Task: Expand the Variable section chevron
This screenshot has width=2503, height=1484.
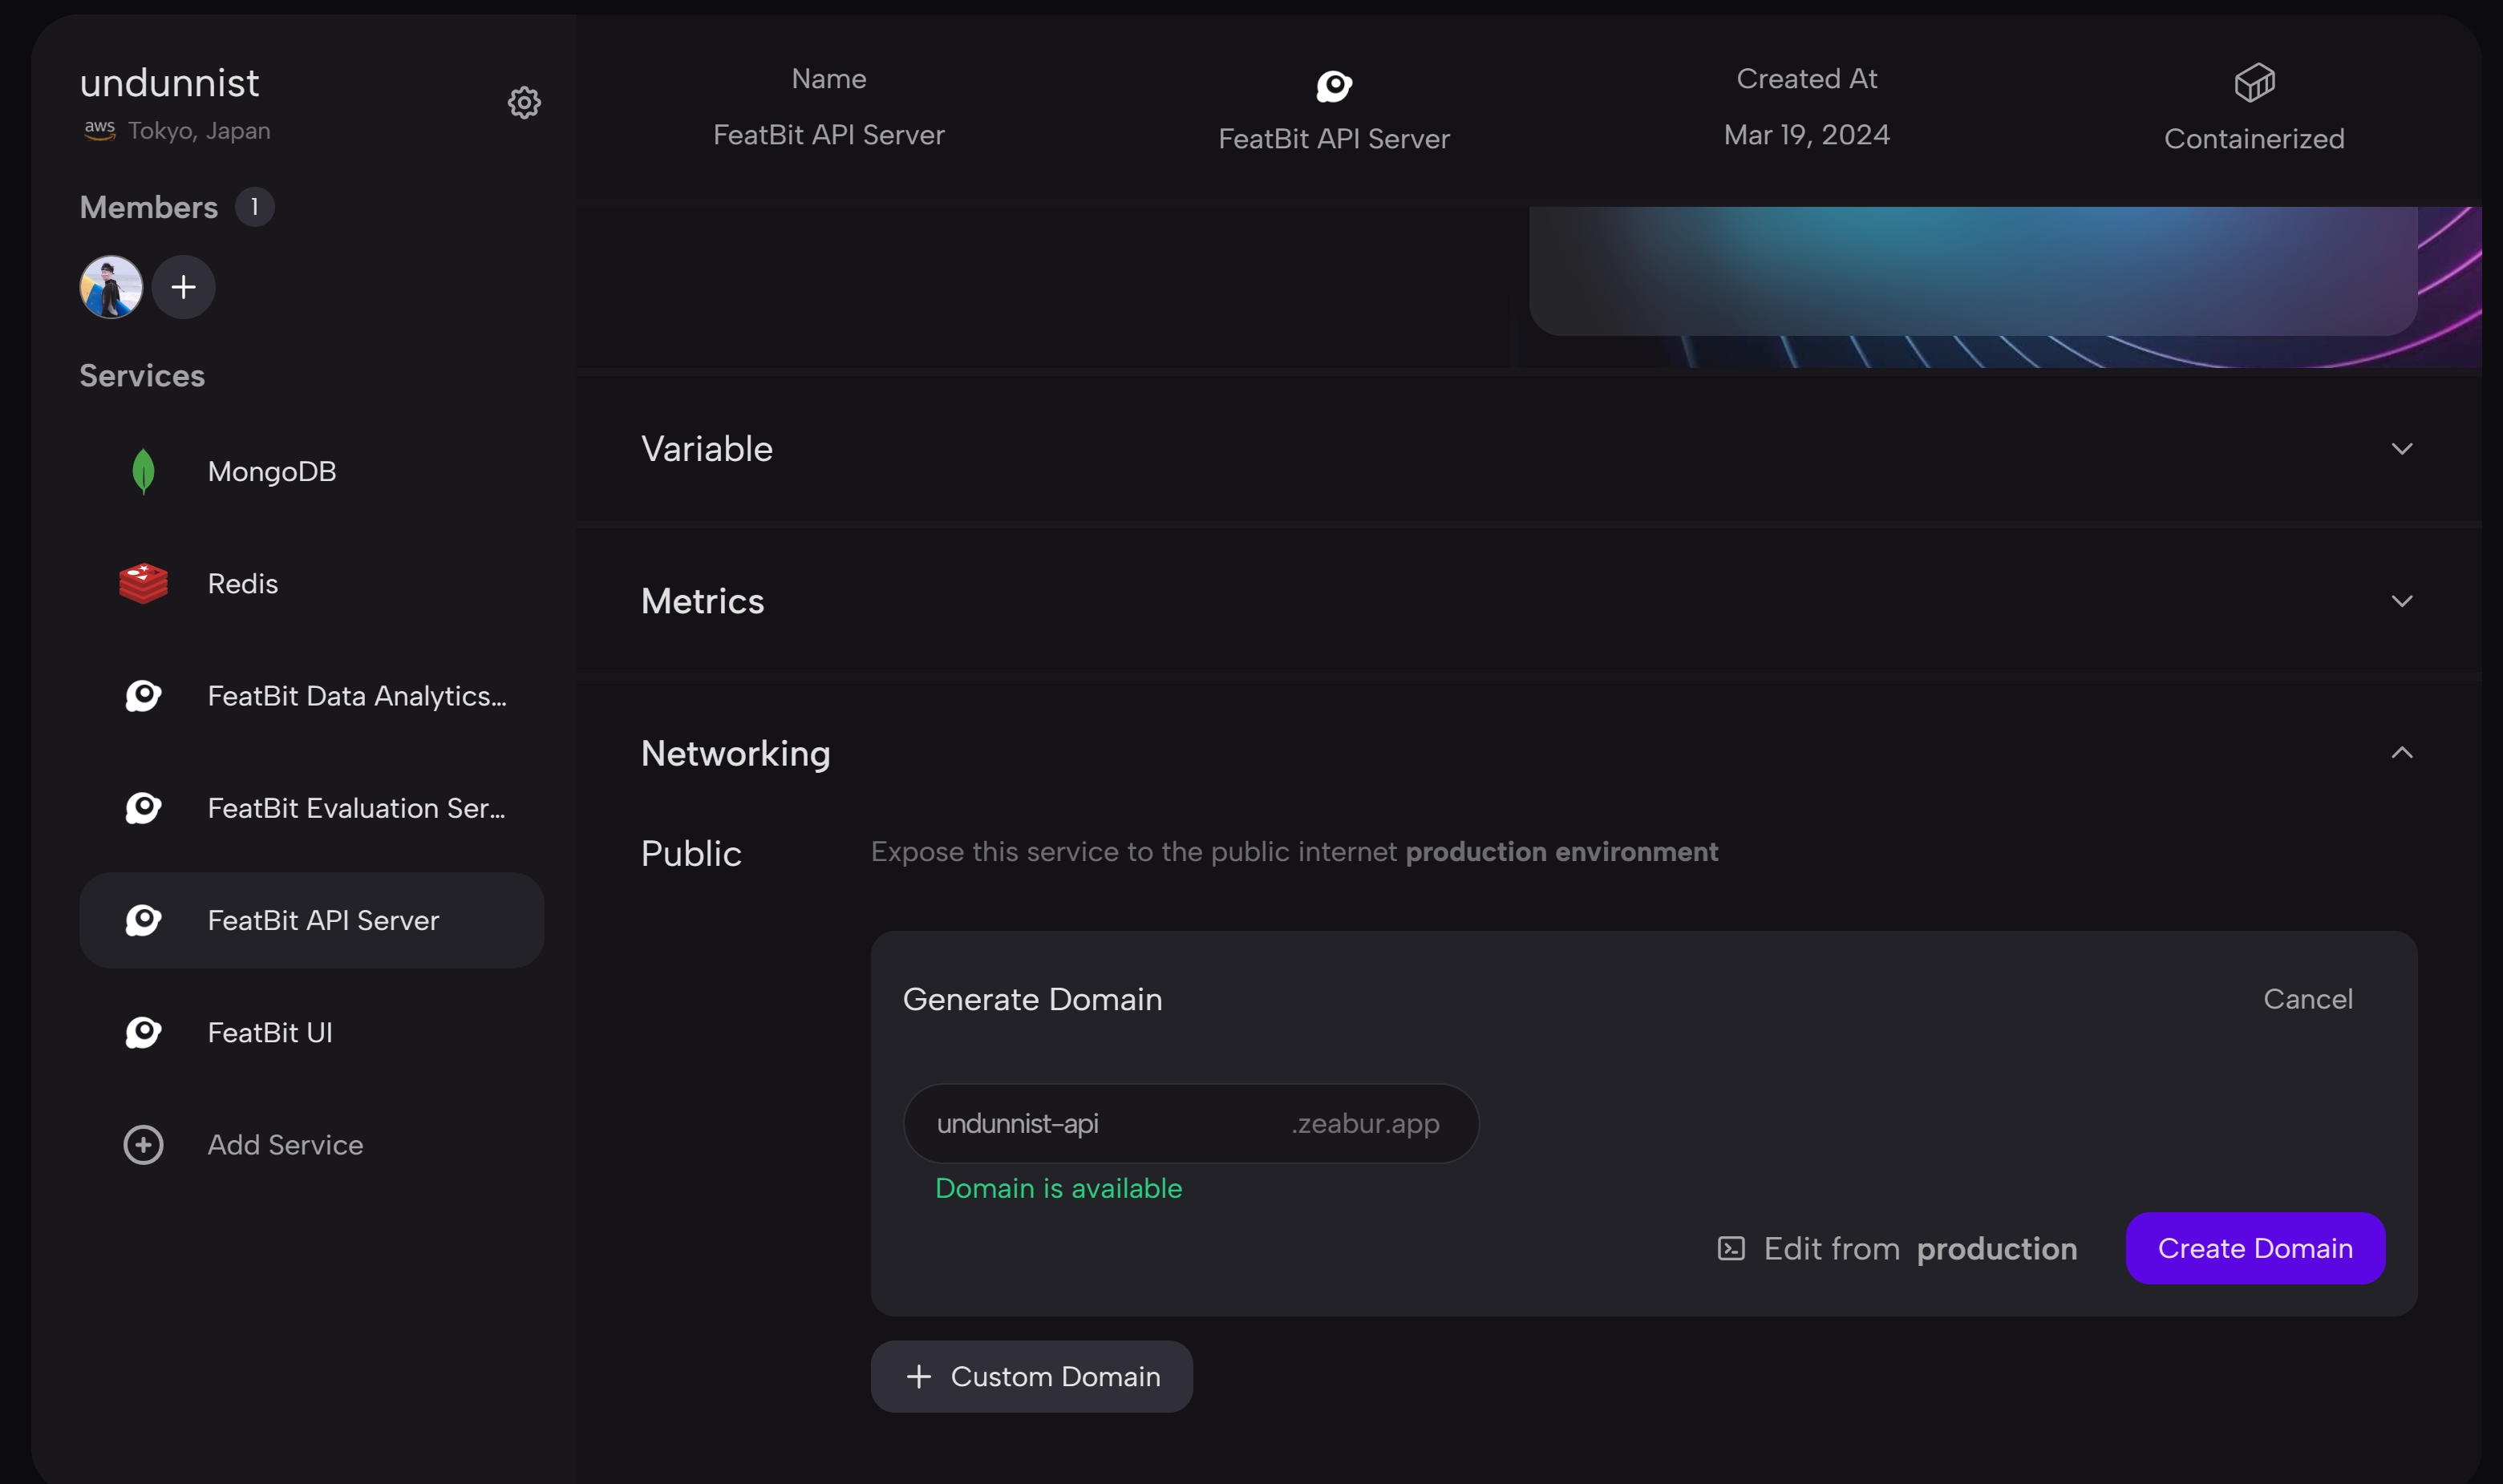Action: tap(2401, 449)
